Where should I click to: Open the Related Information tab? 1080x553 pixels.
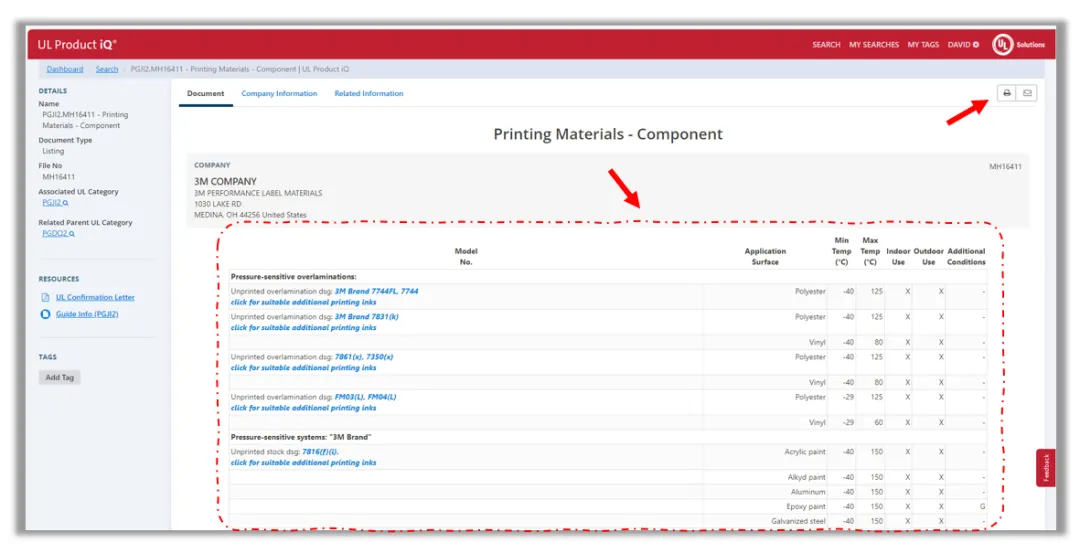(369, 94)
